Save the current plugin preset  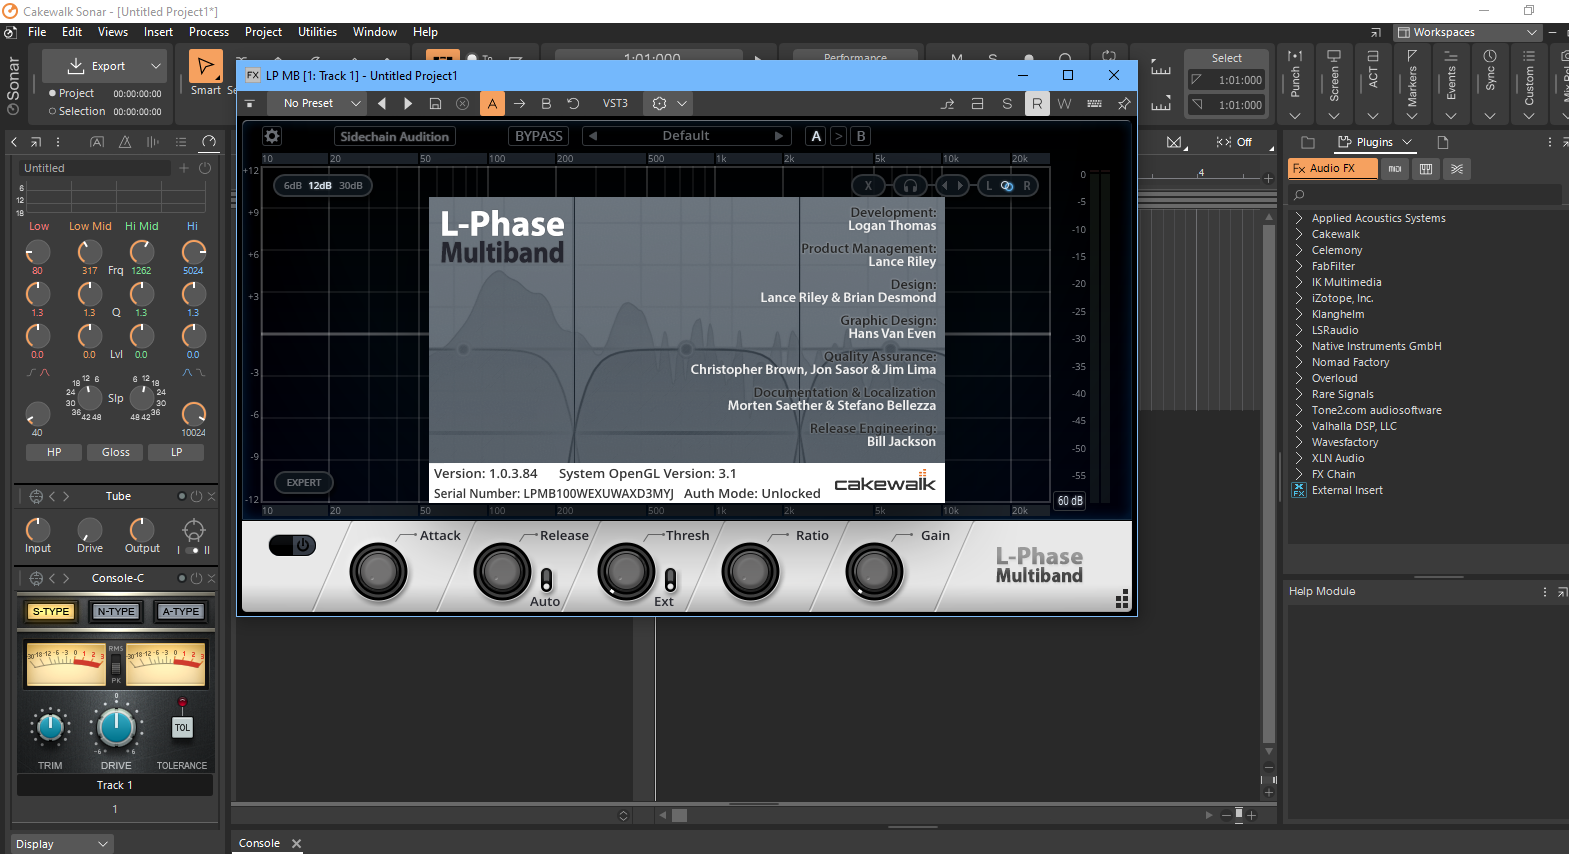435,103
